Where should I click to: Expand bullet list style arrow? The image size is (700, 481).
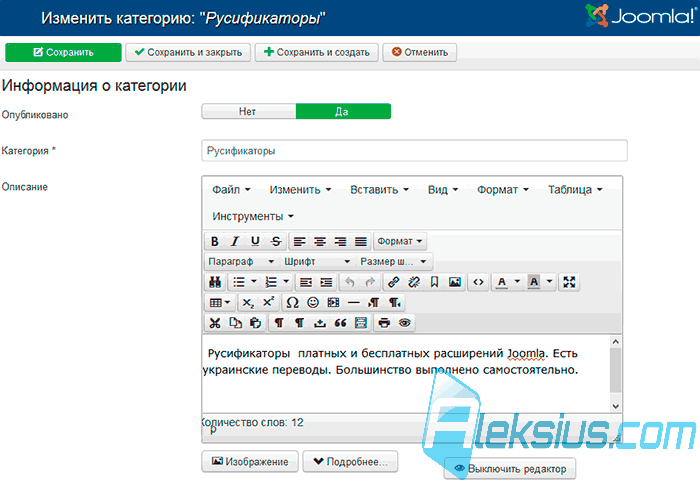pyautogui.click(x=254, y=282)
